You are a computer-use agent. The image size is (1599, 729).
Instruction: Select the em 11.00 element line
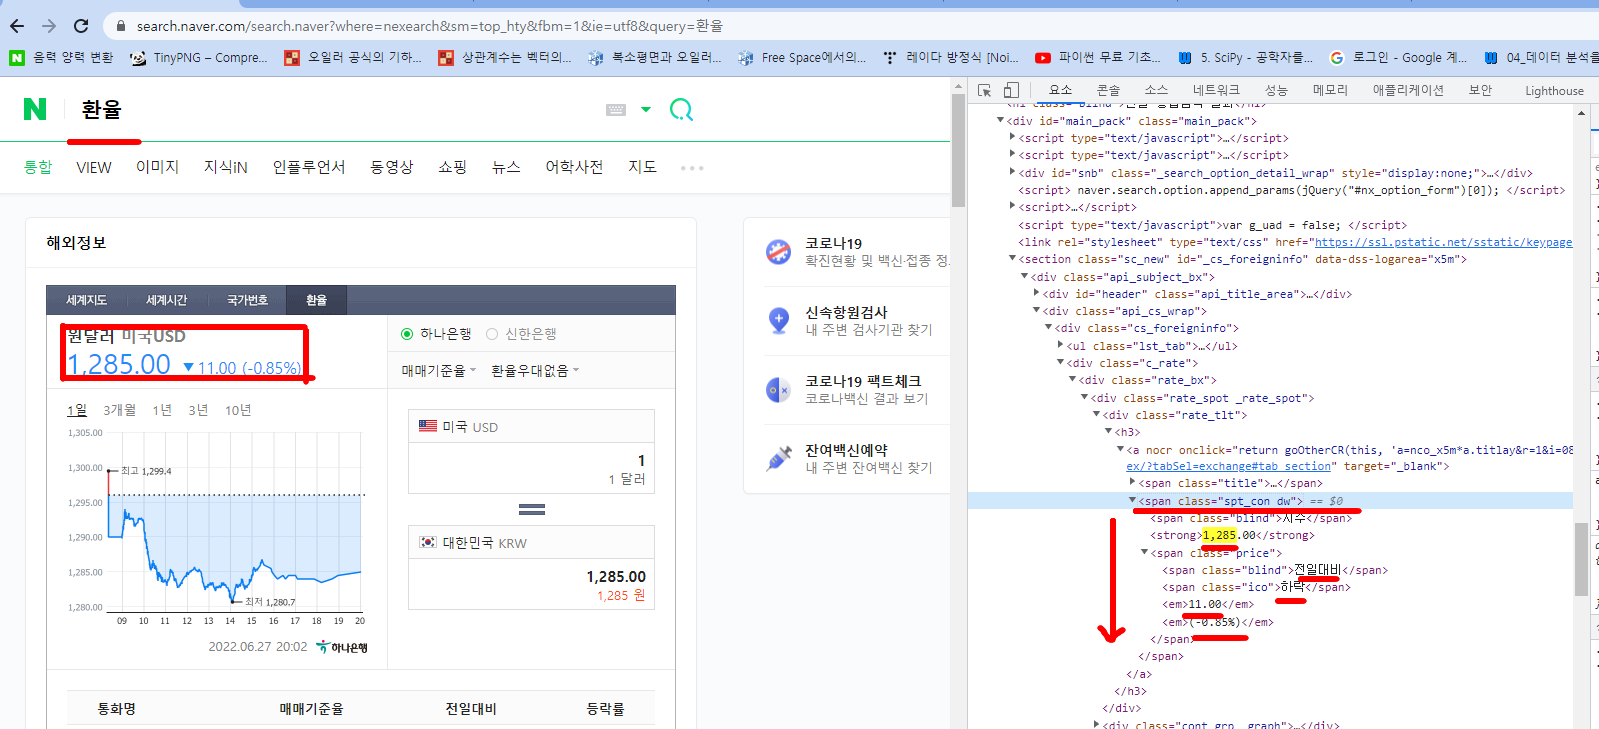[x=1208, y=604]
